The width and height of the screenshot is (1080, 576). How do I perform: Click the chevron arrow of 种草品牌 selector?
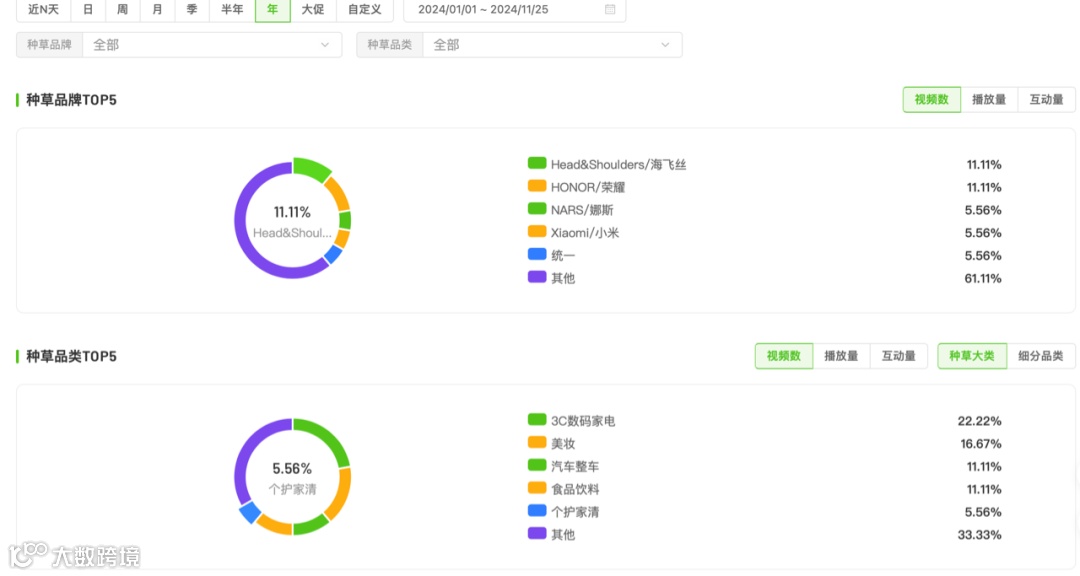pos(324,45)
